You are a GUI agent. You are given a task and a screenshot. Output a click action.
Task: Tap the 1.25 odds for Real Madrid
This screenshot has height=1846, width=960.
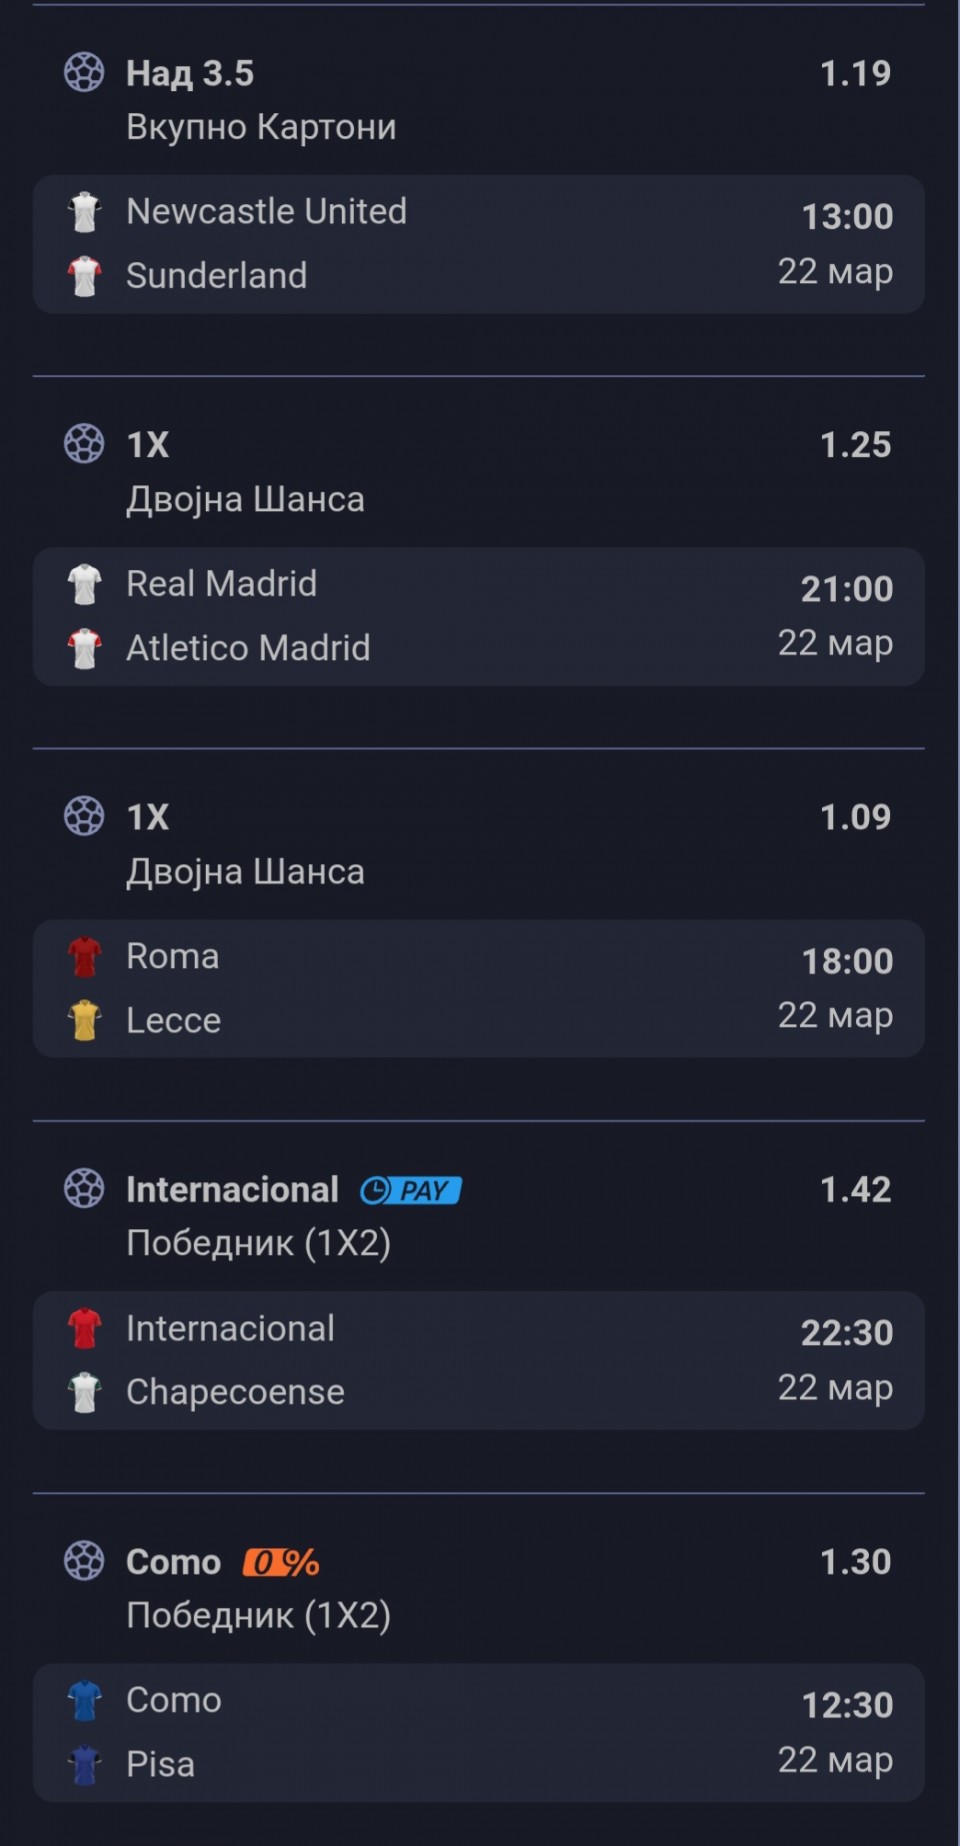coord(855,445)
